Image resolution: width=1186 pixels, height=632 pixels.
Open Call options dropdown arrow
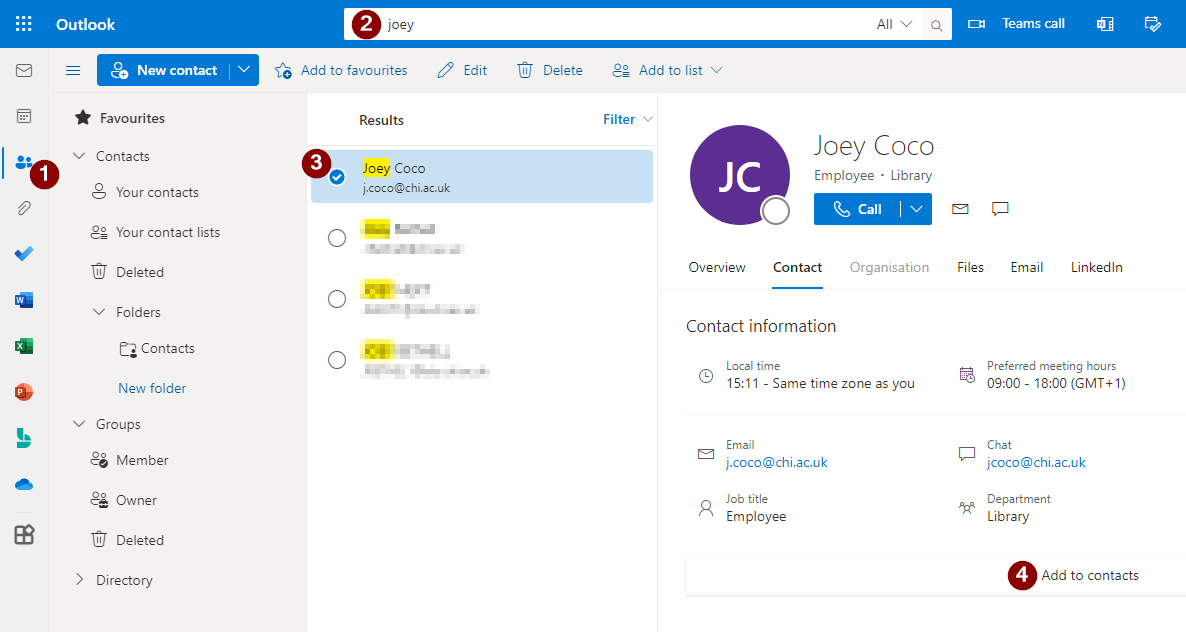[x=916, y=209]
